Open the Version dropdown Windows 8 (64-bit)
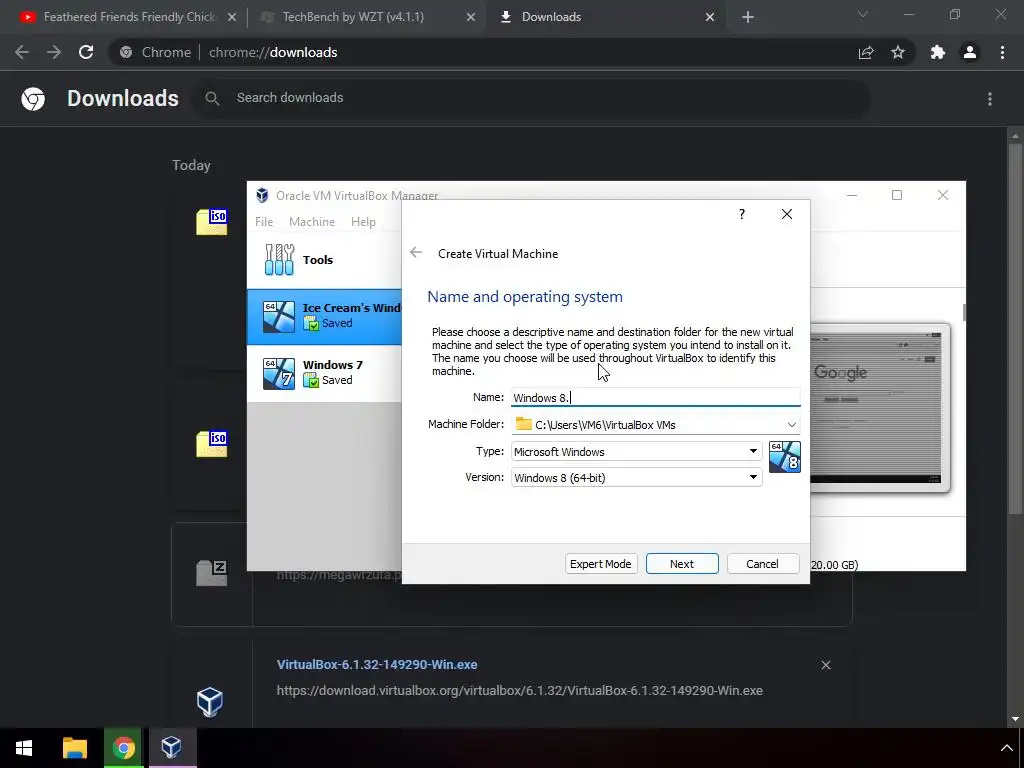Image resolution: width=1024 pixels, height=768 pixels. (636, 477)
